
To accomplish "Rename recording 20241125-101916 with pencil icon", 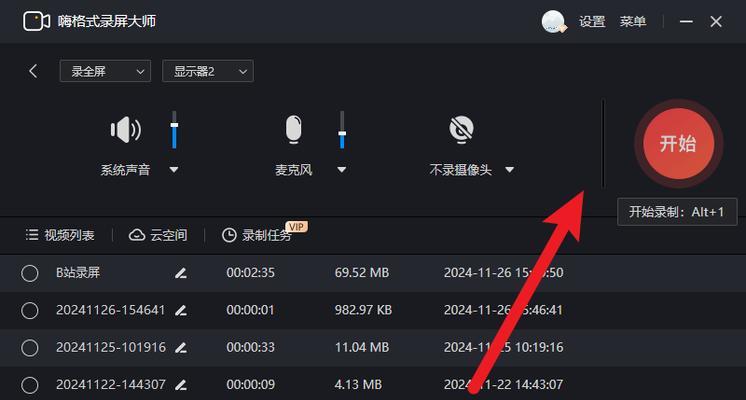I will point(181,348).
